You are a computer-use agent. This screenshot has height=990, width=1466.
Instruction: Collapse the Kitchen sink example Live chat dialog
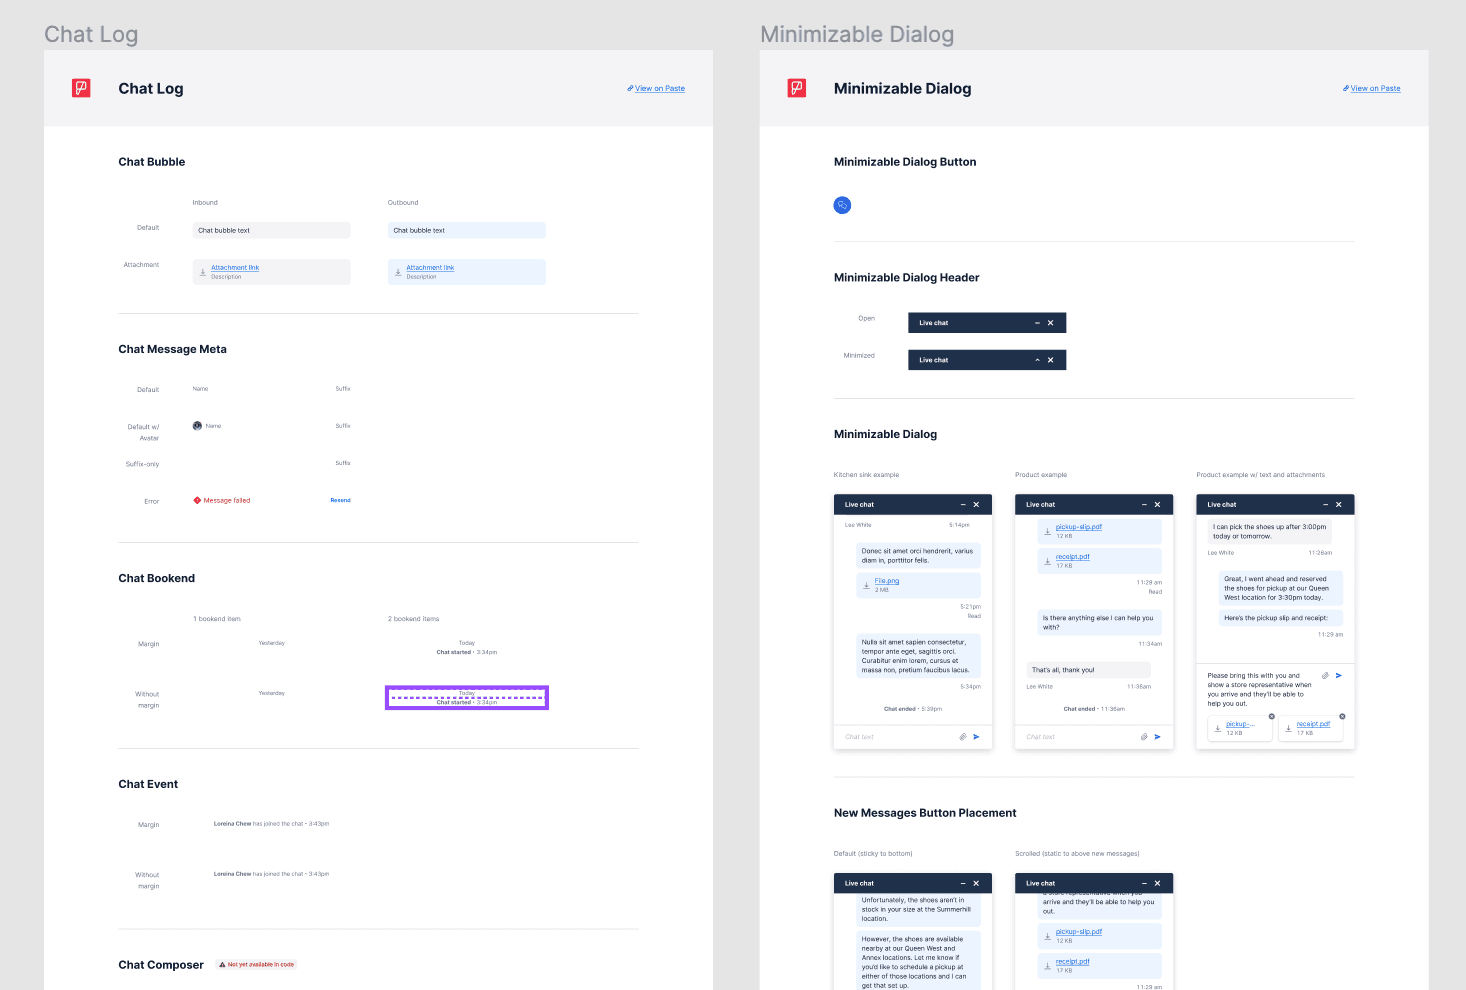963,505
